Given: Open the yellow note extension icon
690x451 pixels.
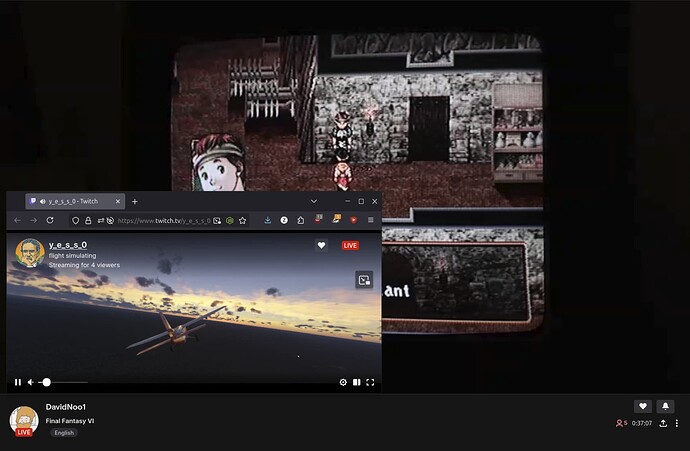Looking at the screenshot, I should coord(336,219).
